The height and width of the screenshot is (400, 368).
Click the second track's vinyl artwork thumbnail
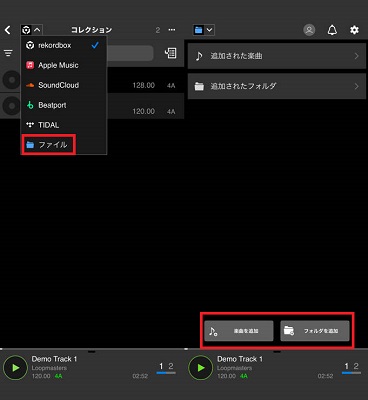(11, 106)
